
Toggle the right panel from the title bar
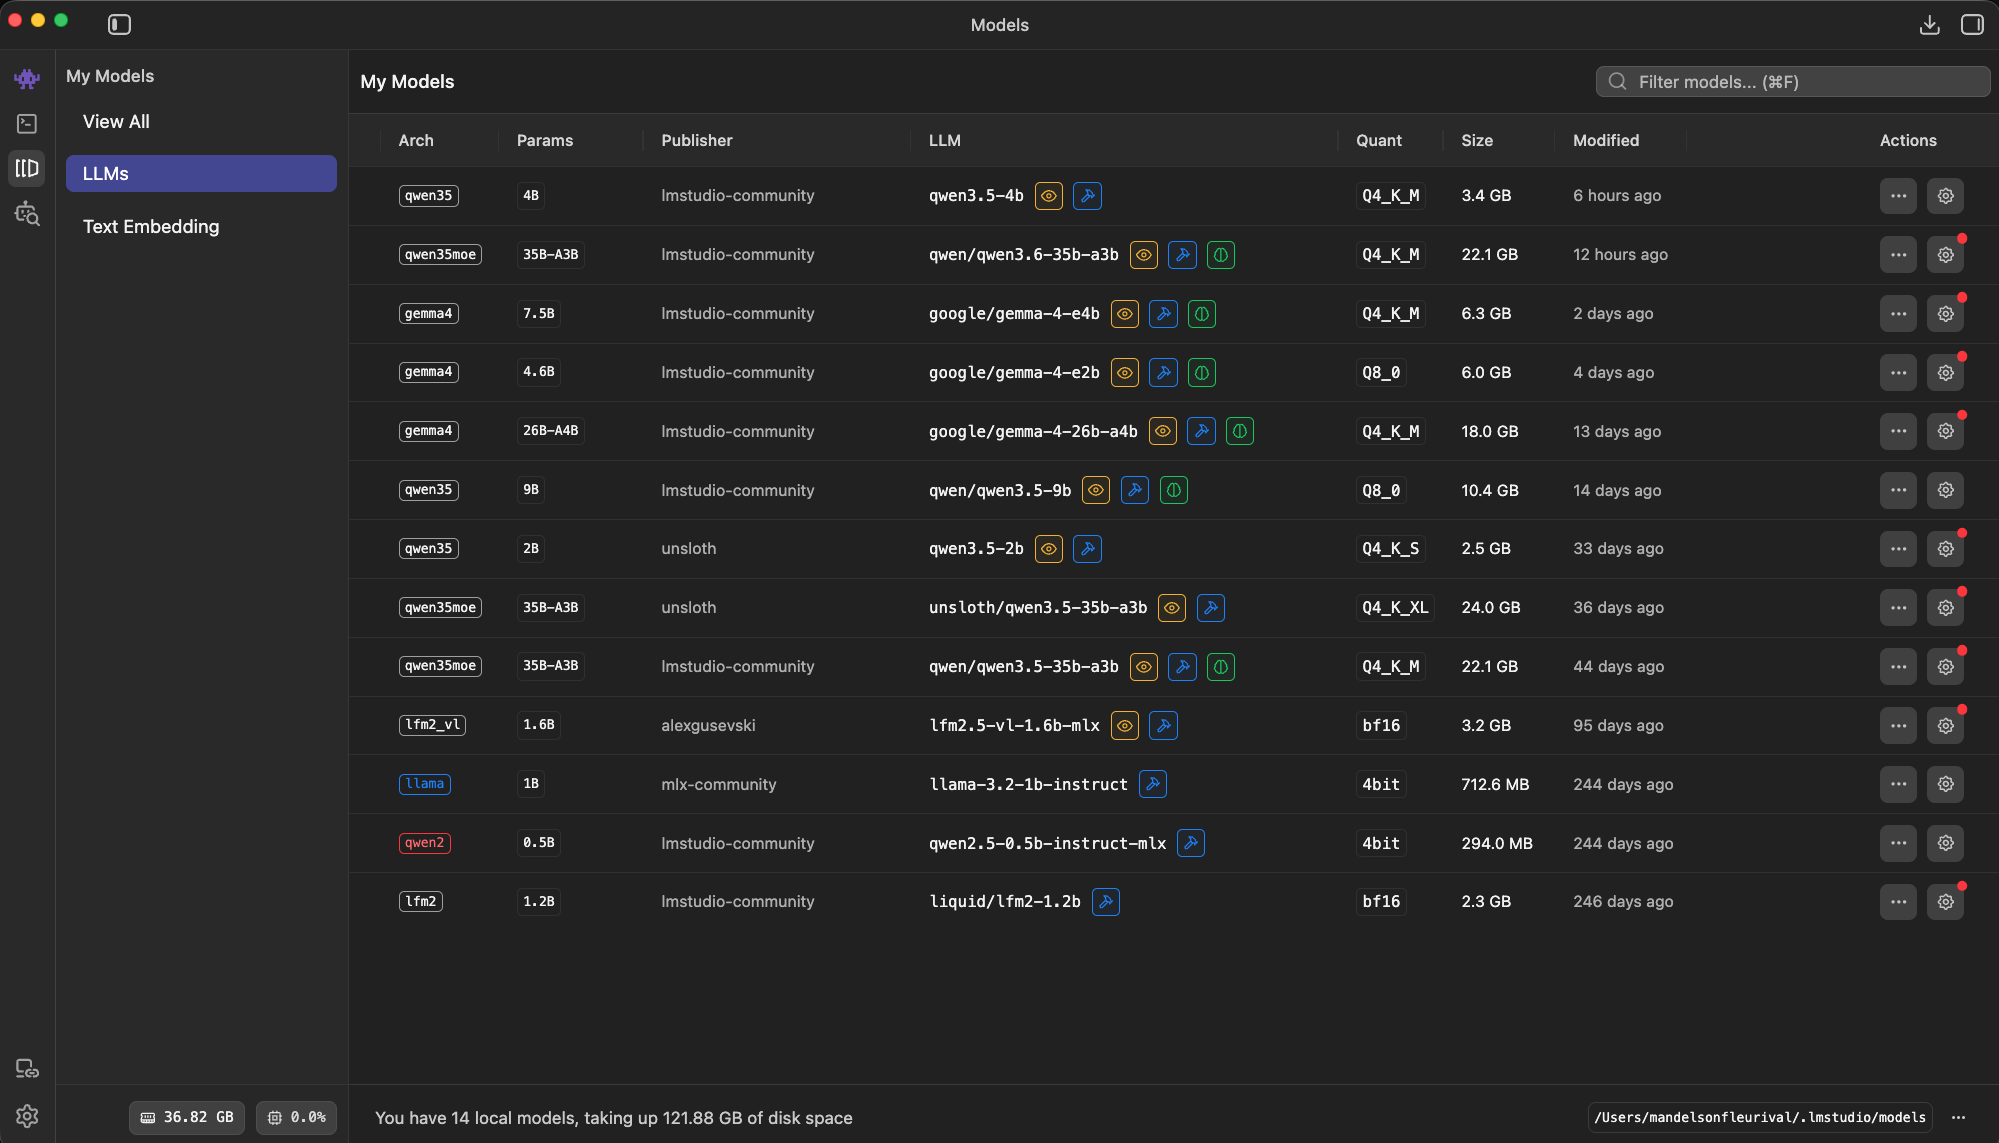point(1972,24)
